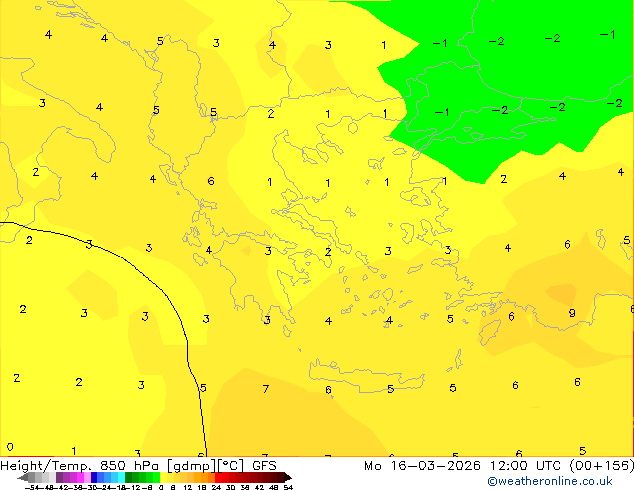Click the dark navy blue legend swatch
This screenshot has height=490, width=634.
coord(94,478)
